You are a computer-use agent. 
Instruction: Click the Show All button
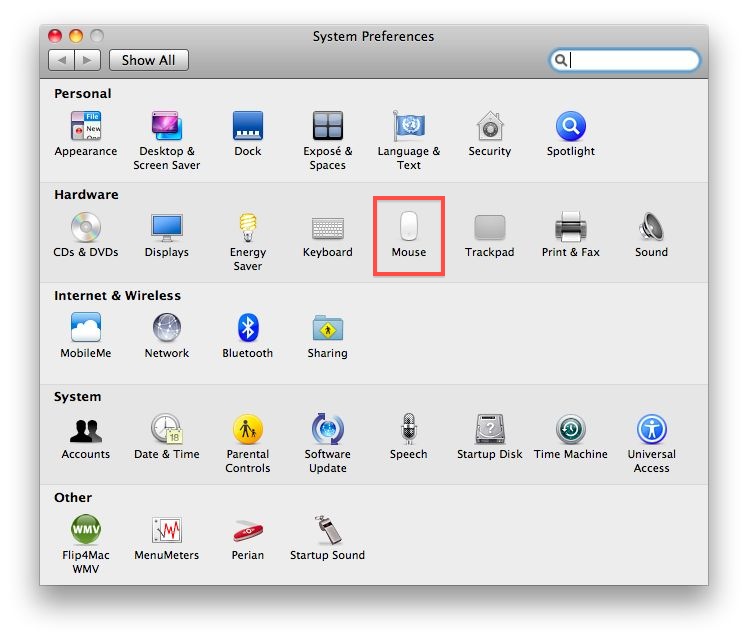(x=148, y=60)
